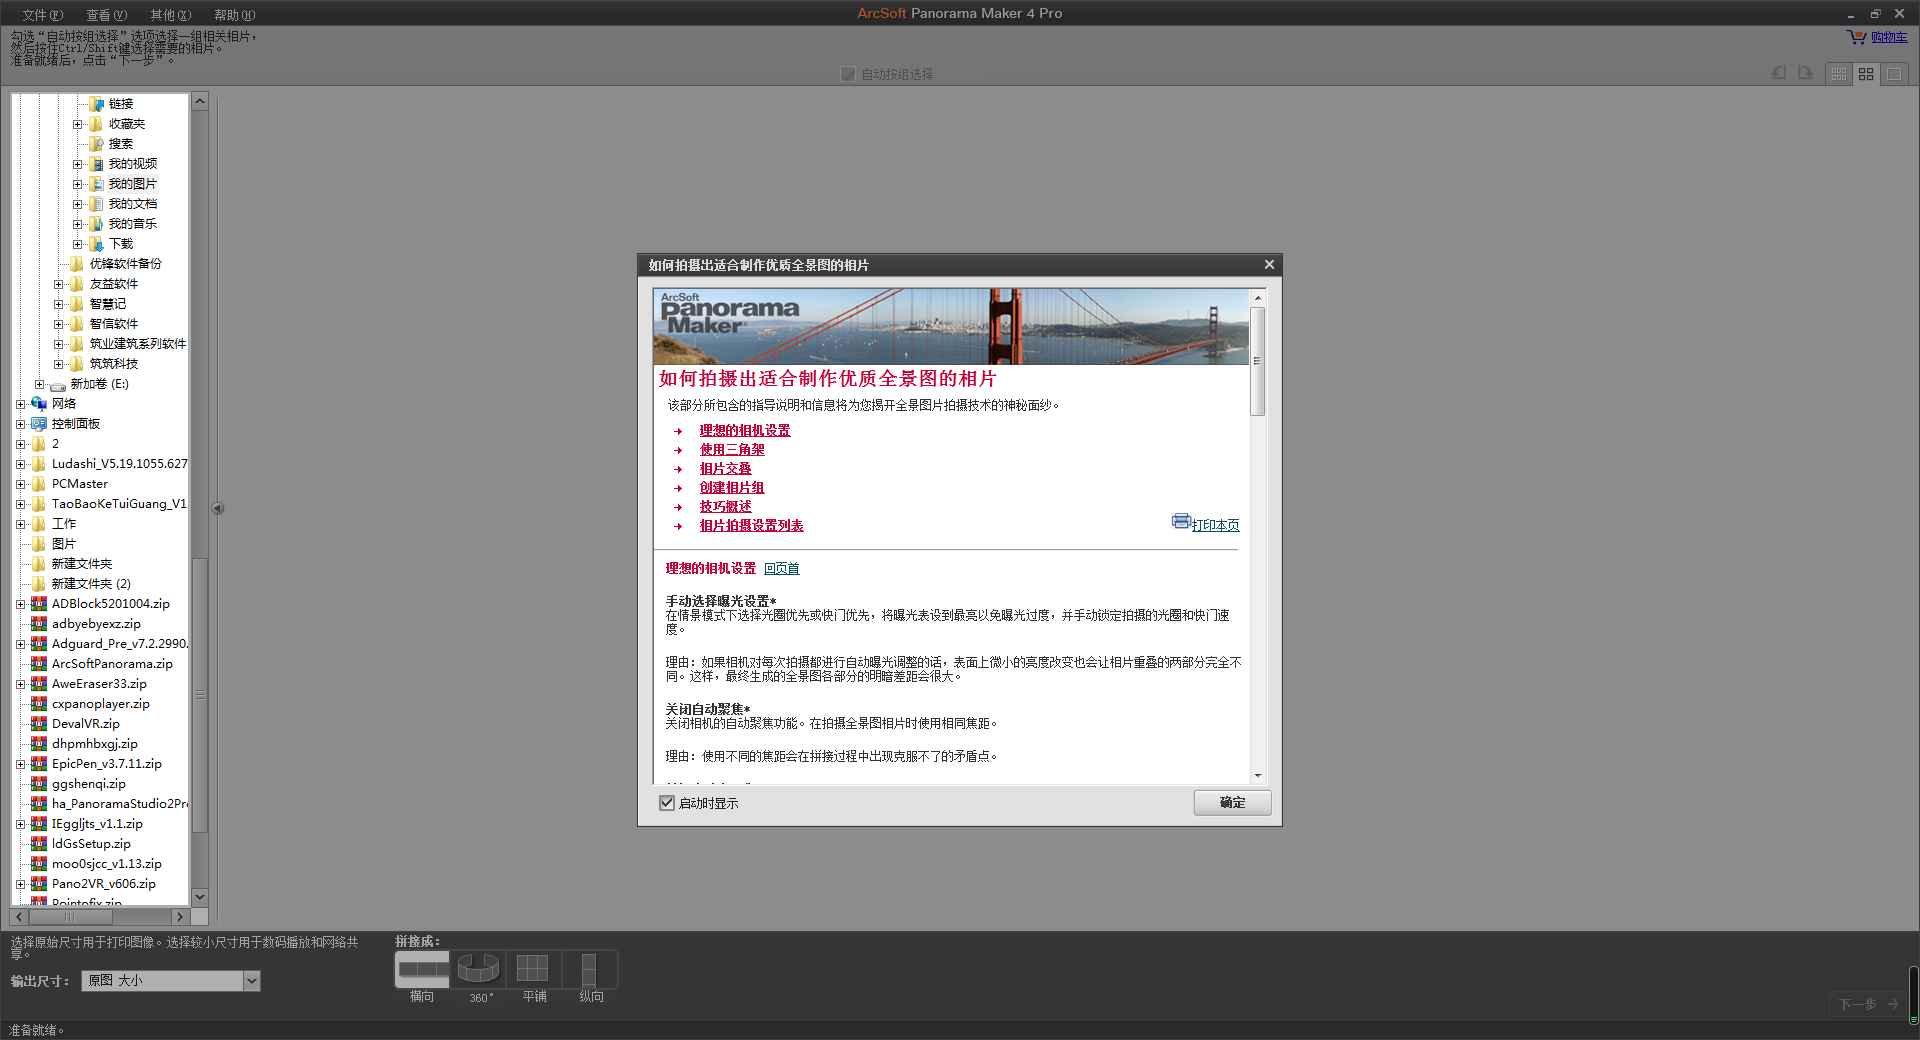Expand the PCMaster folder node
Image resolution: width=1920 pixels, height=1040 pixels.
[x=20, y=484]
